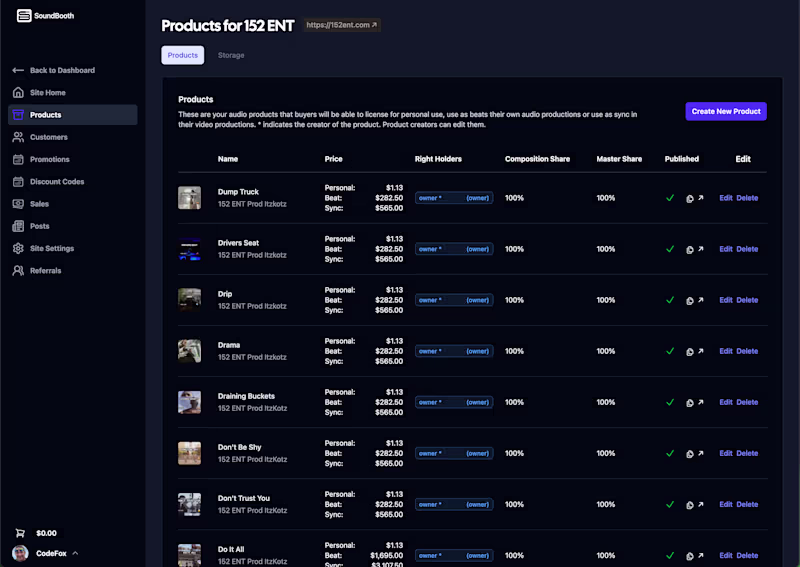Open Do It All right holders owner box
Viewport: 800px width, 567px height.
[454, 555]
